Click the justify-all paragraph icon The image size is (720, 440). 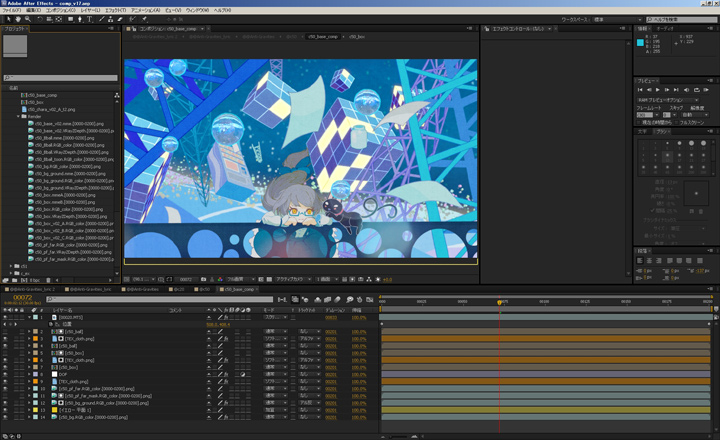pos(700,260)
